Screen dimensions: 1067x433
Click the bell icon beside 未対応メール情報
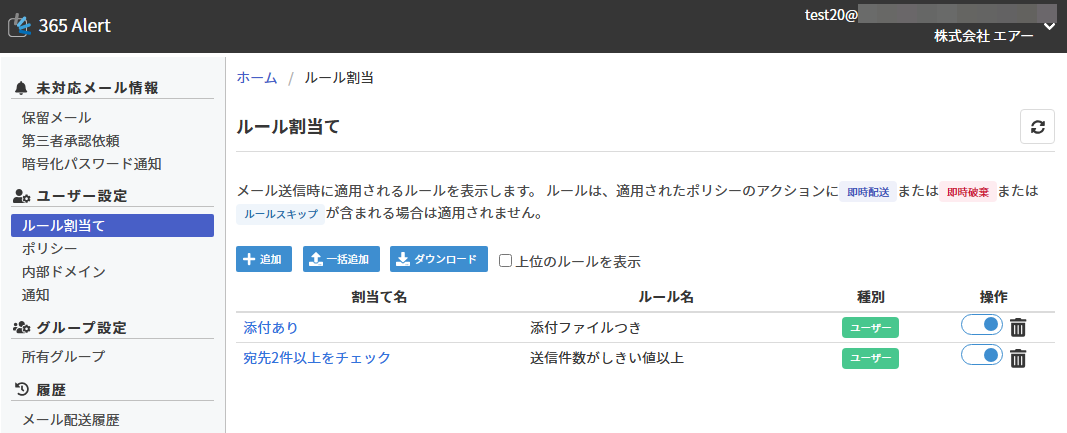22,88
